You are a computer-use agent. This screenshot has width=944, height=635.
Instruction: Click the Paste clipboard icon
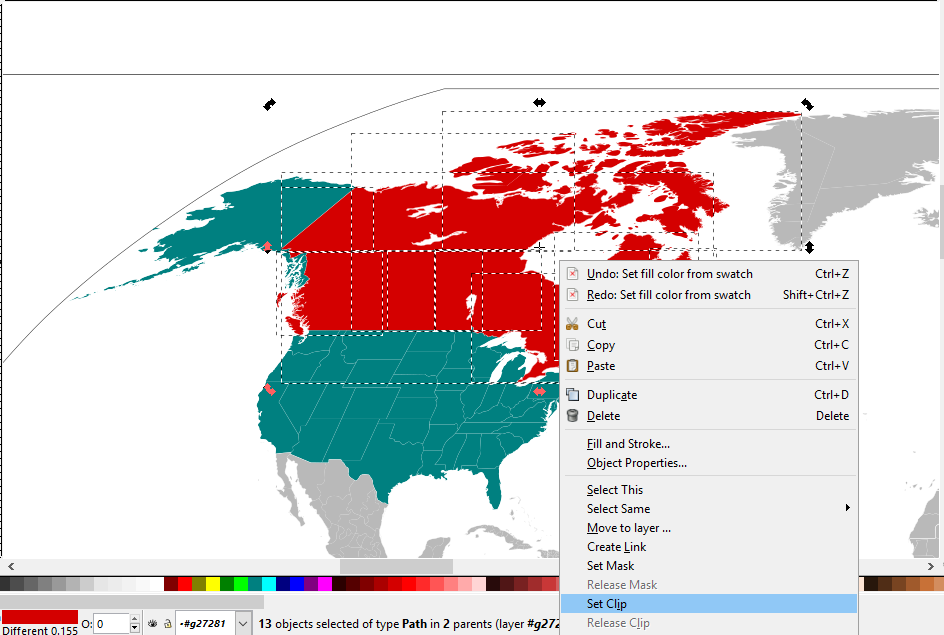572,366
